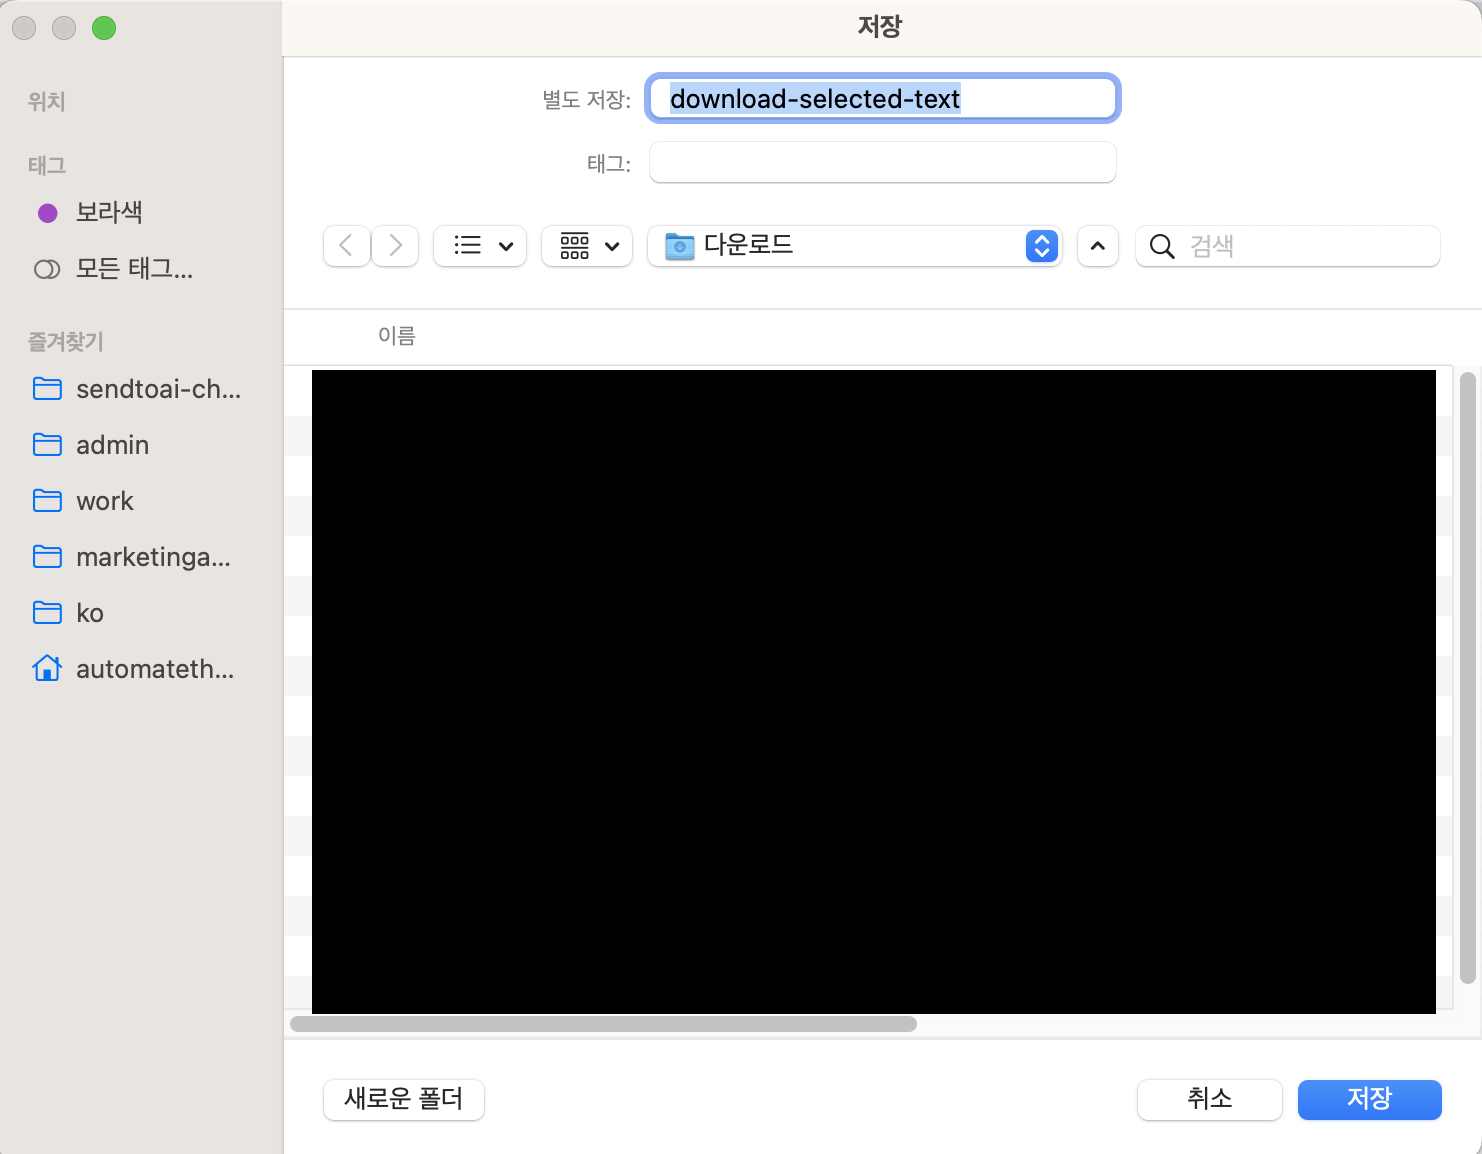Open the marketinga... folder in sidebar
Image resolution: width=1482 pixels, height=1154 pixels.
coord(153,557)
